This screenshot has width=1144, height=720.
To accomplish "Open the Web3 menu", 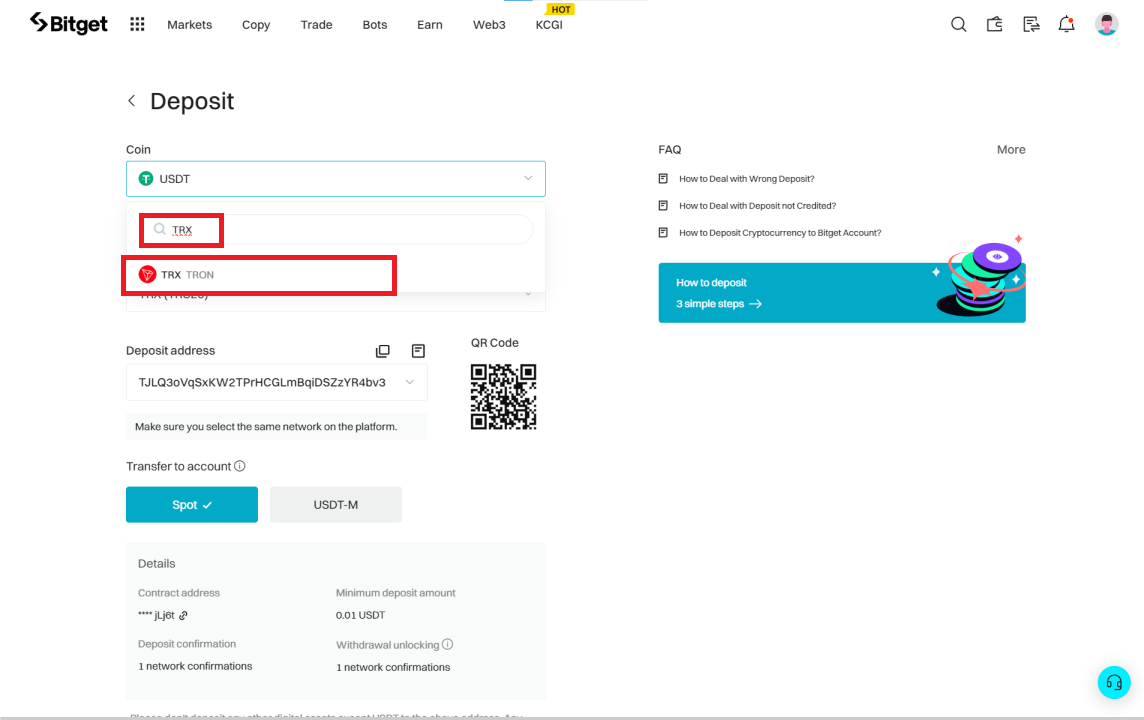I will coord(489,25).
